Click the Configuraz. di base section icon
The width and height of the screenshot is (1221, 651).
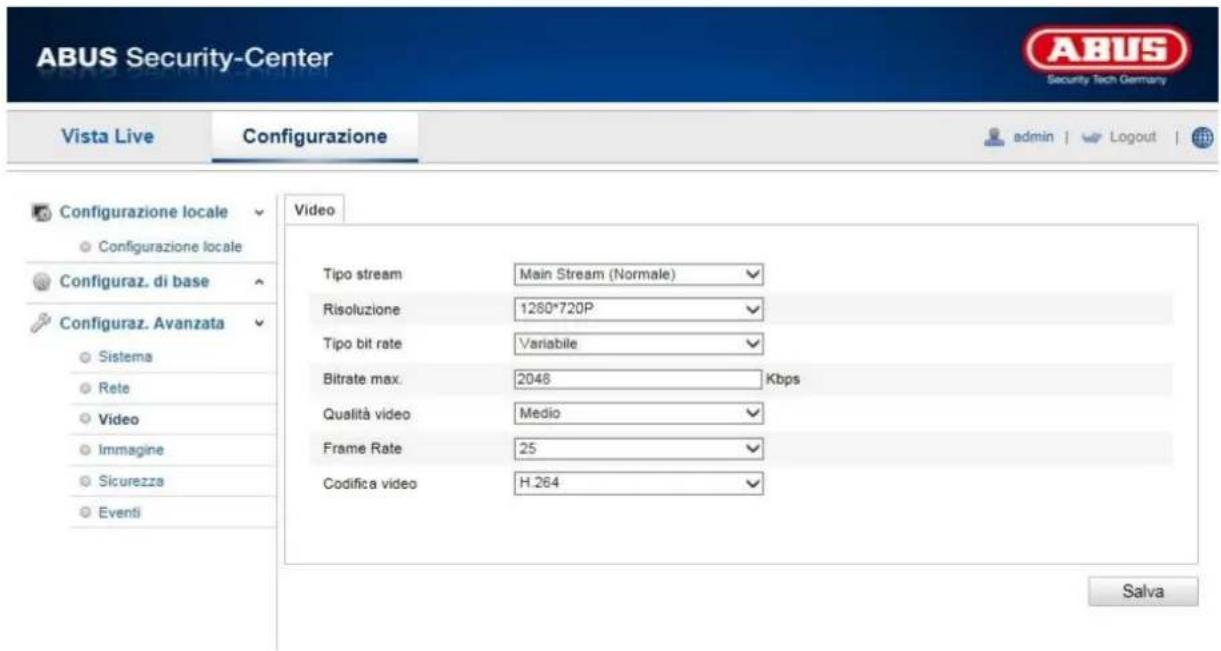click(x=42, y=282)
